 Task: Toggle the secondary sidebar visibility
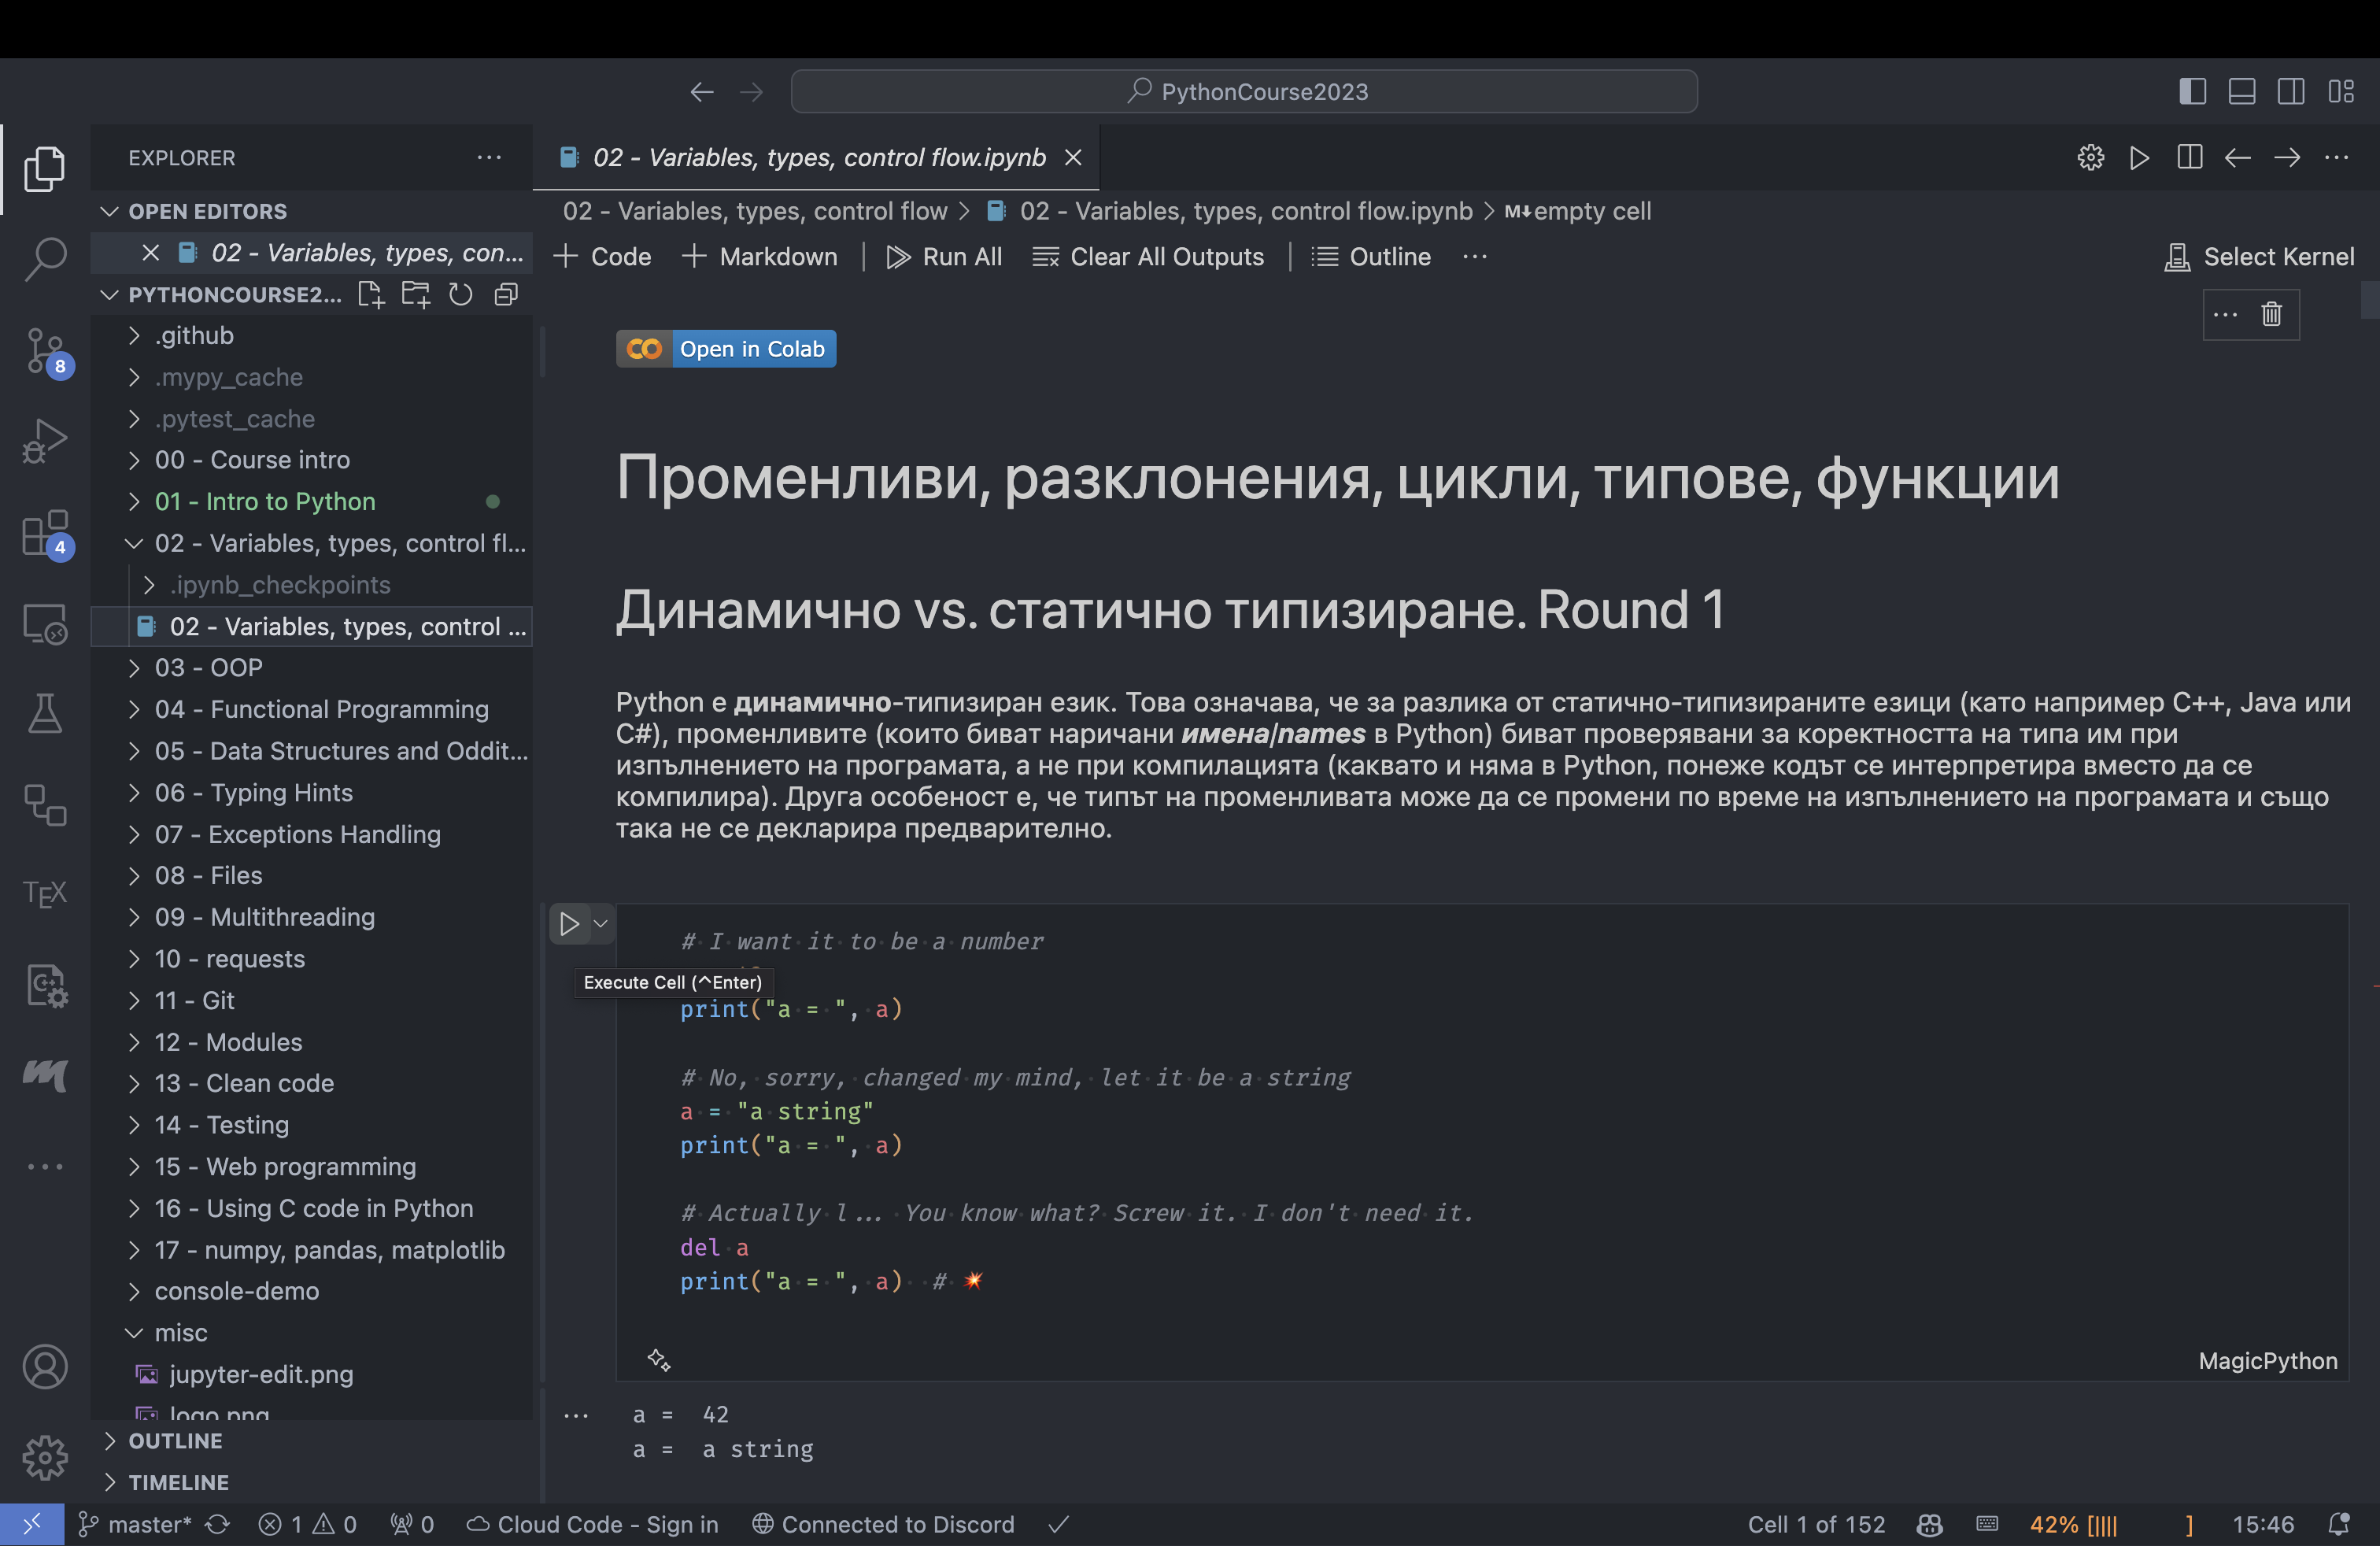(2291, 90)
